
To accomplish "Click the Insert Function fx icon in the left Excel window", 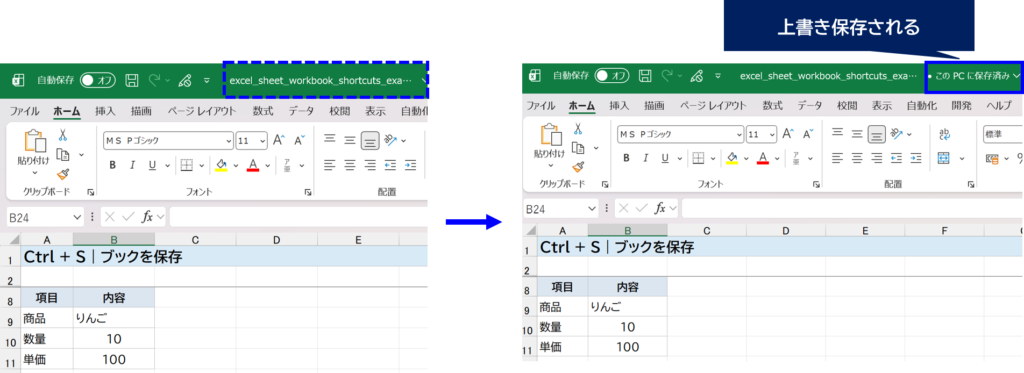I will click(x=148, y=216).
